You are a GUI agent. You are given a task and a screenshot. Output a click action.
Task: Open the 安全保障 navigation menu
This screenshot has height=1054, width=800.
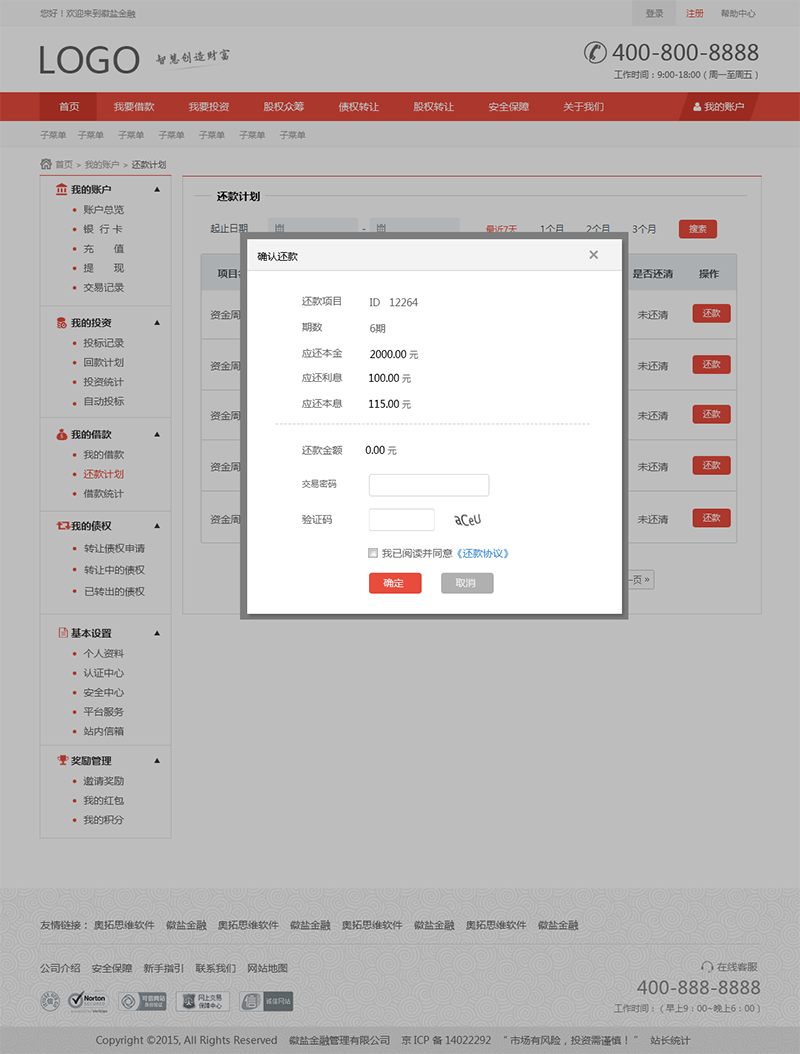[508, 105]
